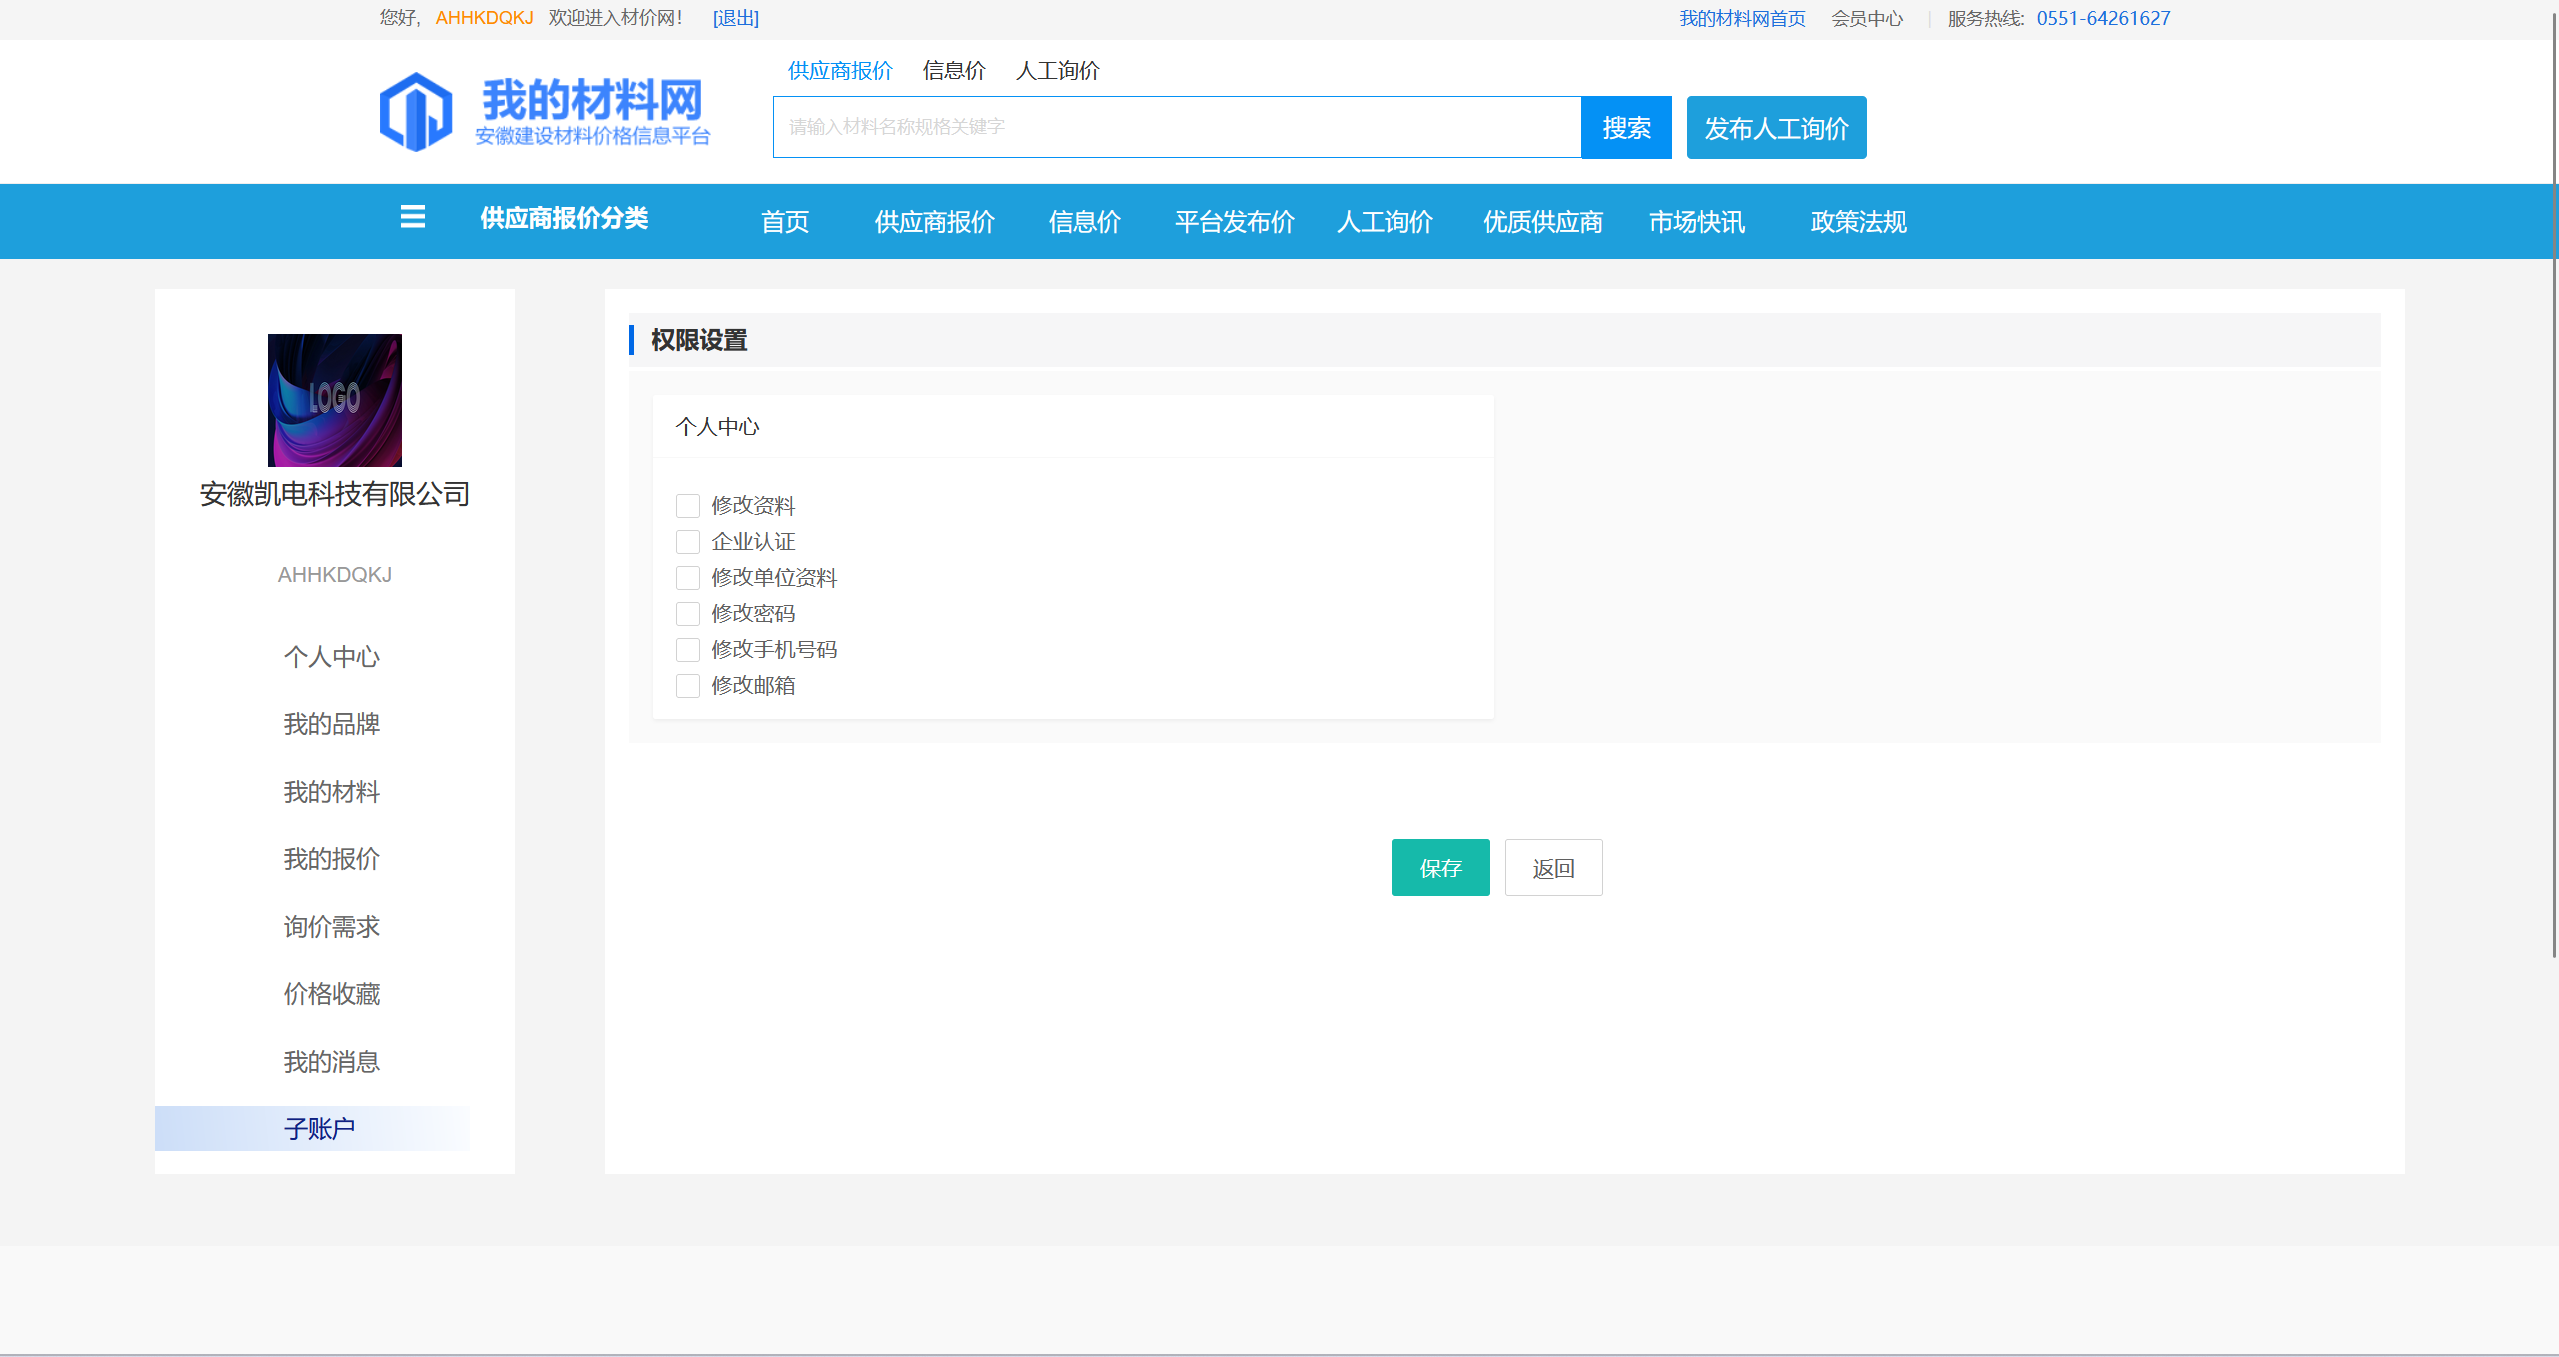Expand 供应商报价分类 category menu
The image size is (2559, 1357).
[563, 219]
